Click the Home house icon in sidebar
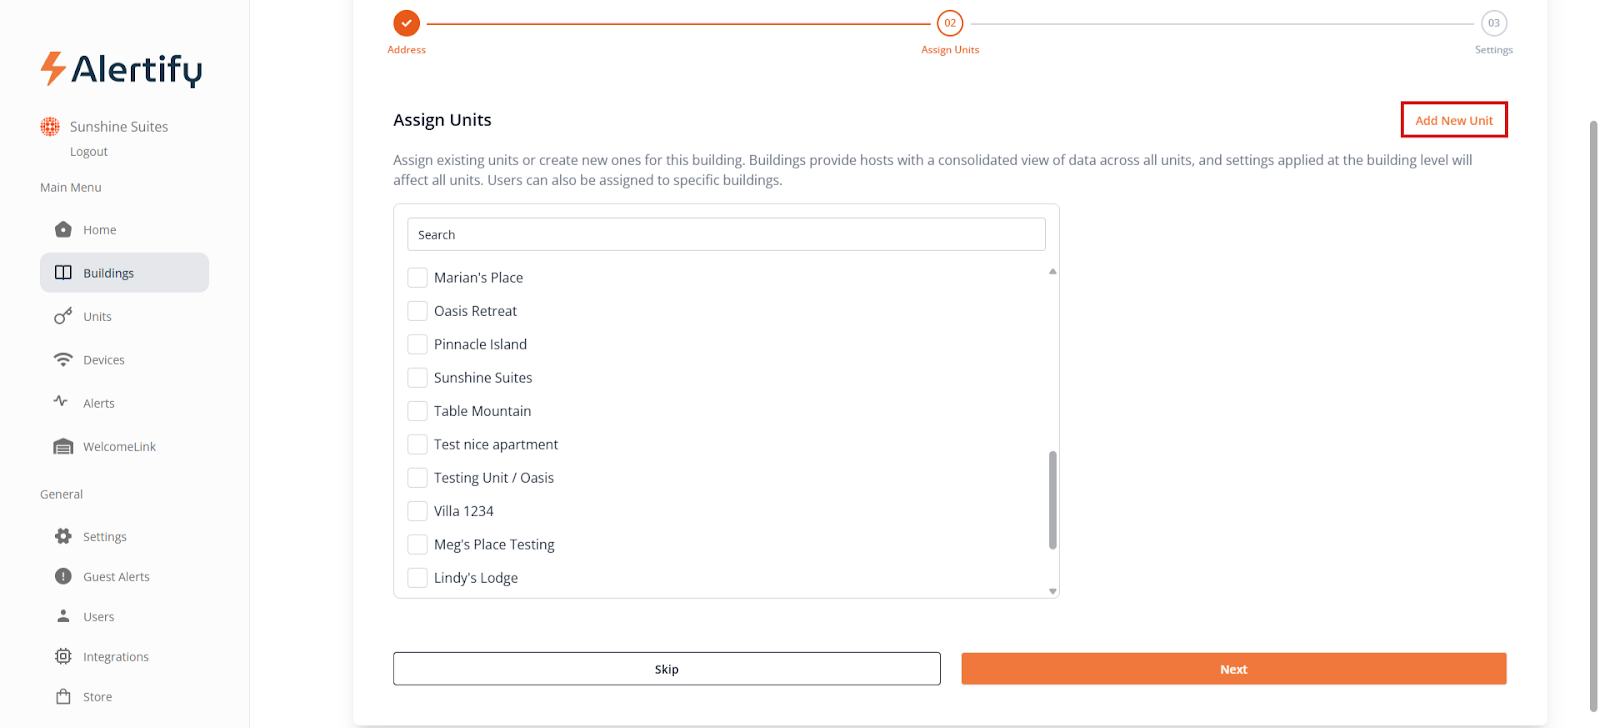This screenshot has height=728, width=1600. coord(63,229)
